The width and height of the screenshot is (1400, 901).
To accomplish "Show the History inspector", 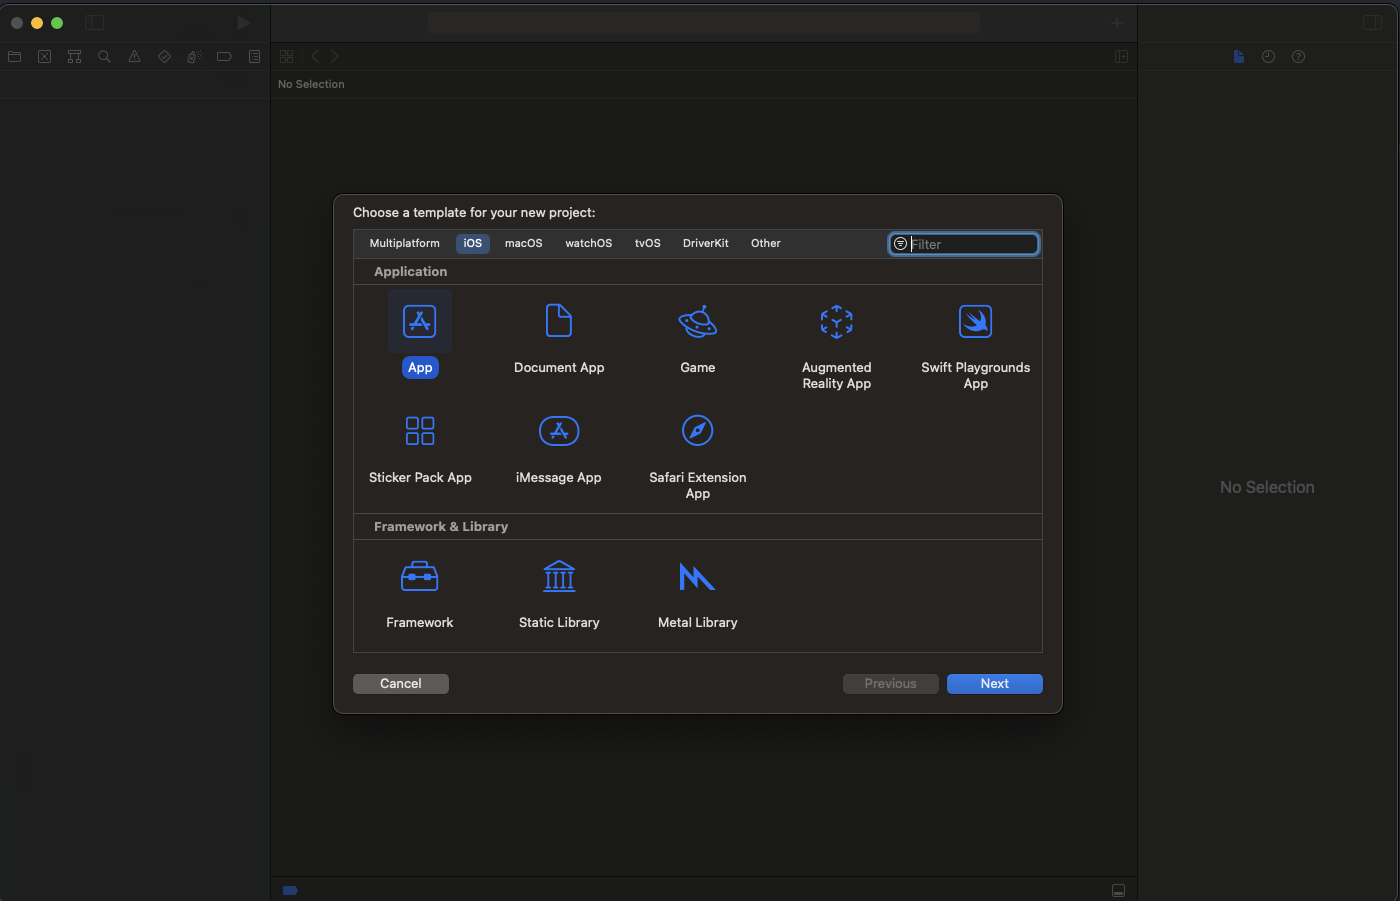I will pos(1268,57).
